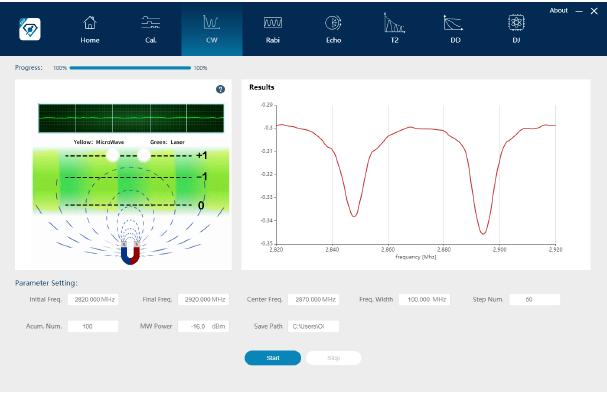Click the progress bar track
This screenshot has height=396, width=607.
(x=130, y=68)
